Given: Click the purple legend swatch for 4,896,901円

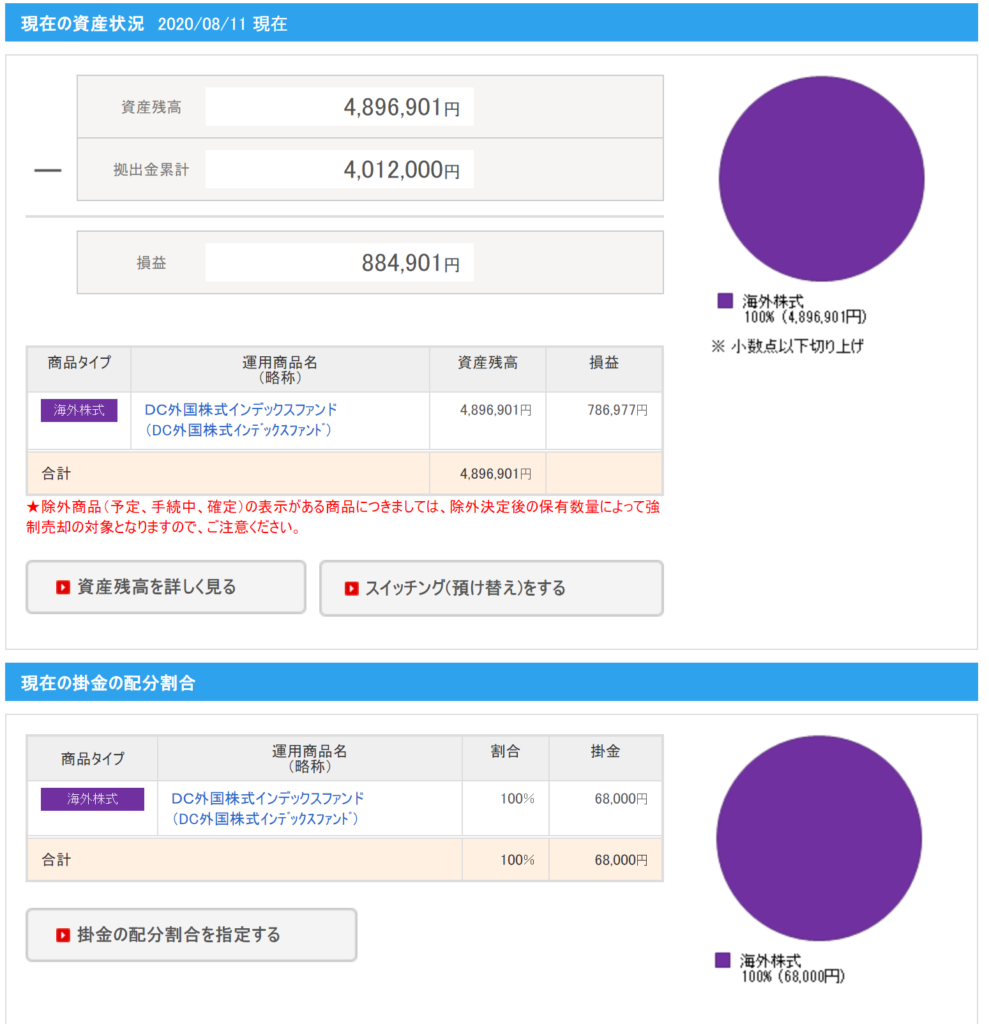Looking at the screenshot, I should (x=726, y=301).
